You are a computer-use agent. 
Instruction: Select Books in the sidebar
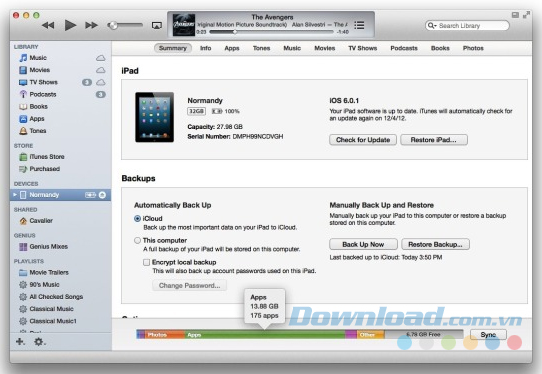coord(34,106)
